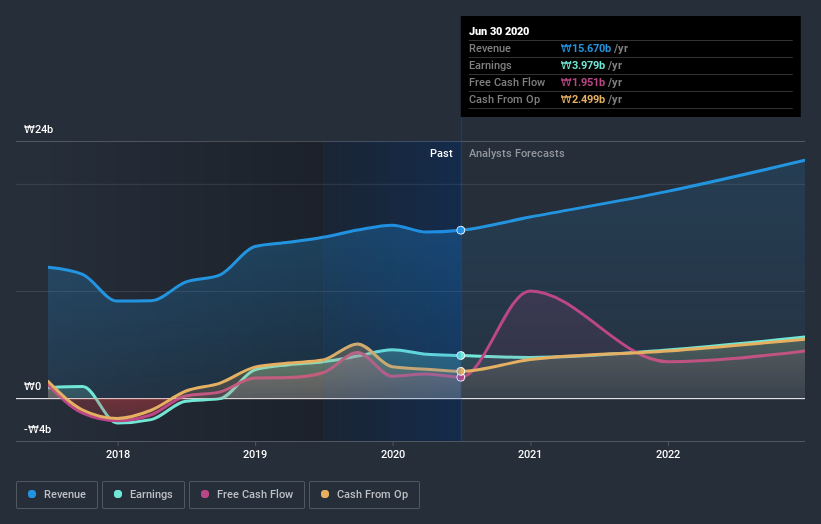The width and height of the screenshot is (821, 524).
Task: Click the ₩0 y-axis label
Action: 32,386
